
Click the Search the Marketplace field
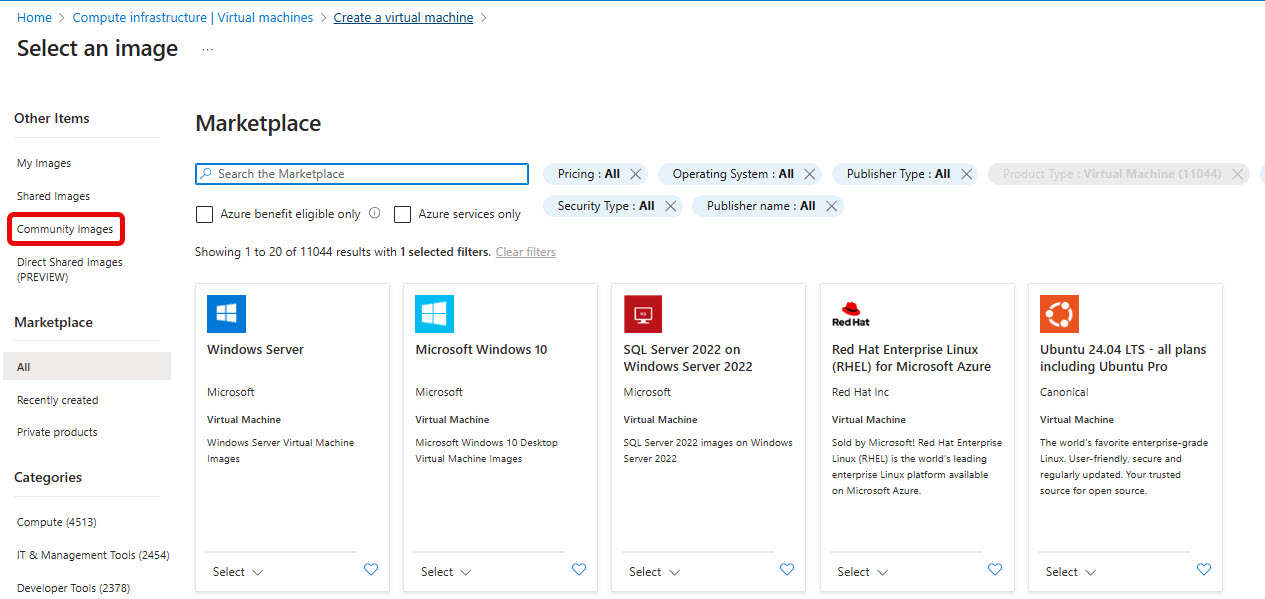click(362, 174)
